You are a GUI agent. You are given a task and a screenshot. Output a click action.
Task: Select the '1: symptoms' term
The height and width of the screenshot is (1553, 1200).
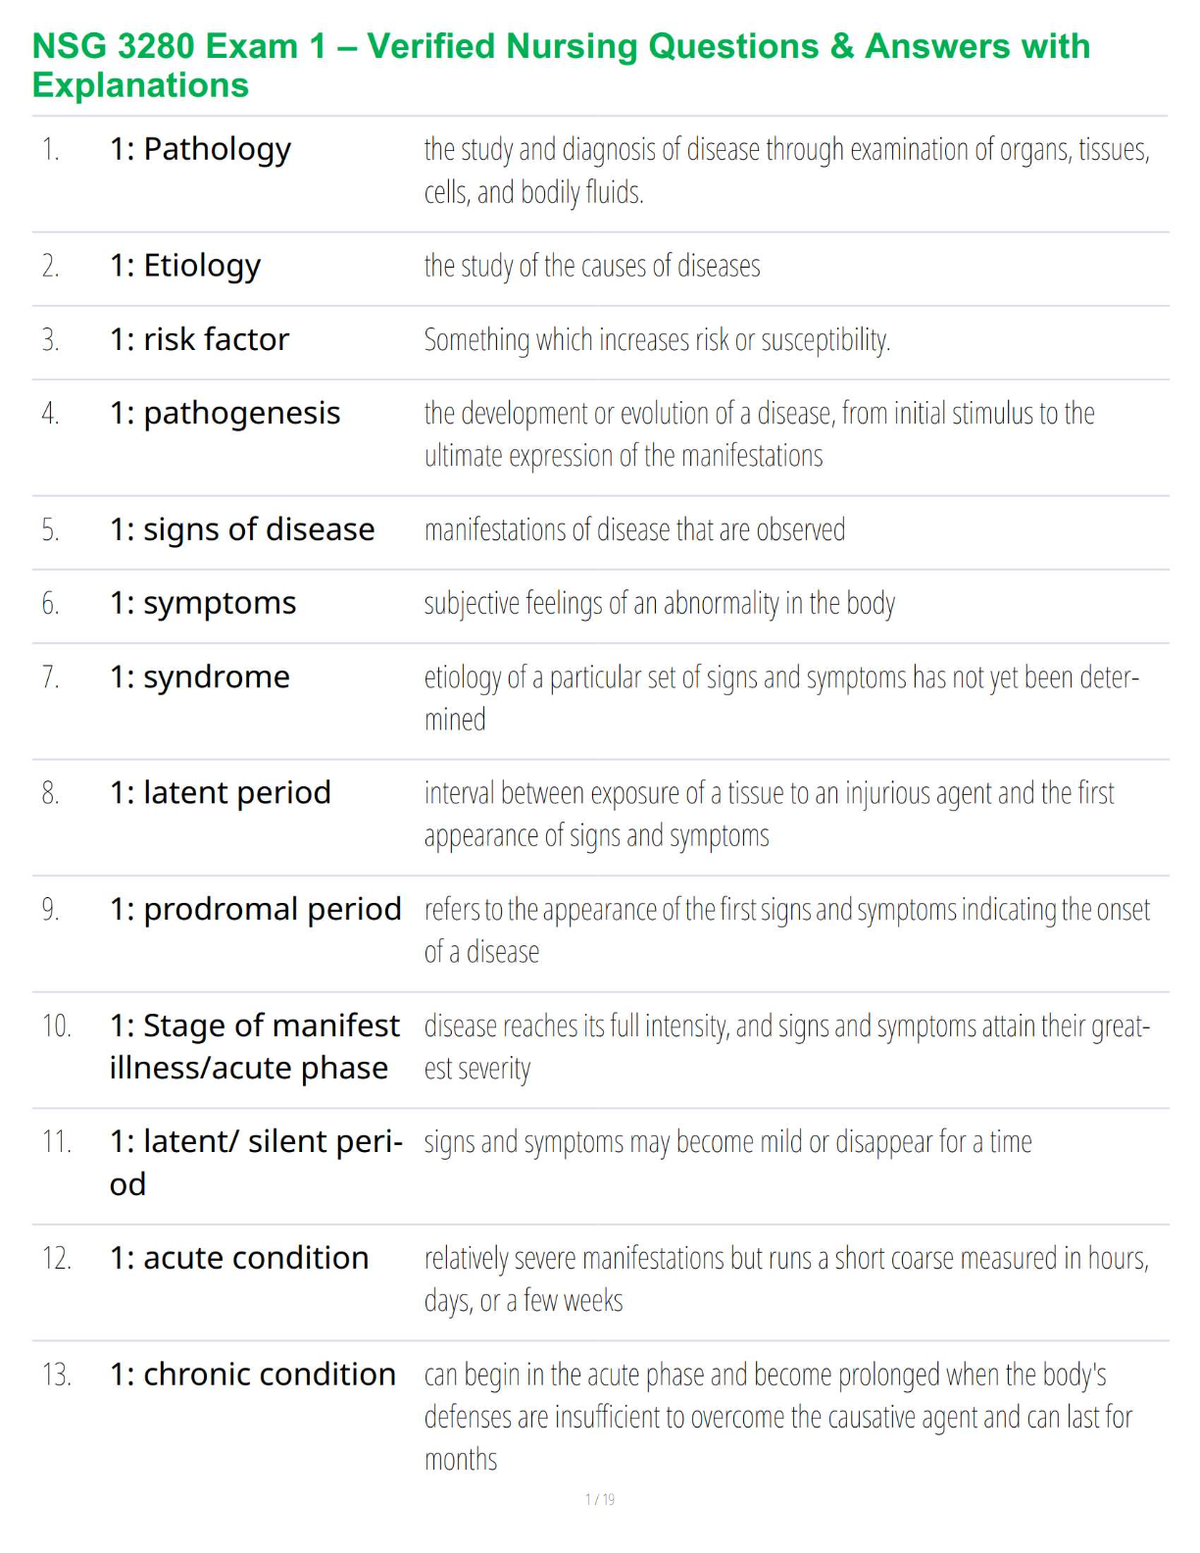click(203, 603)
